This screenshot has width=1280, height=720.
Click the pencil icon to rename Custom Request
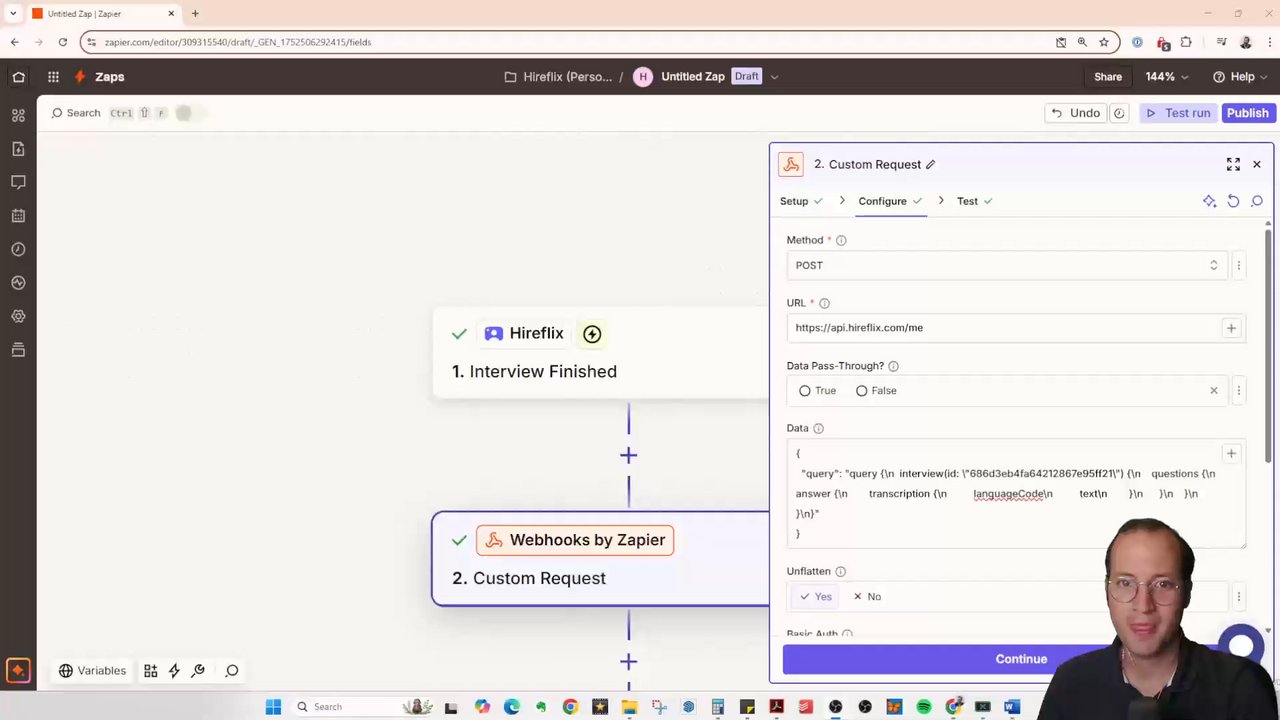(930, 164)
